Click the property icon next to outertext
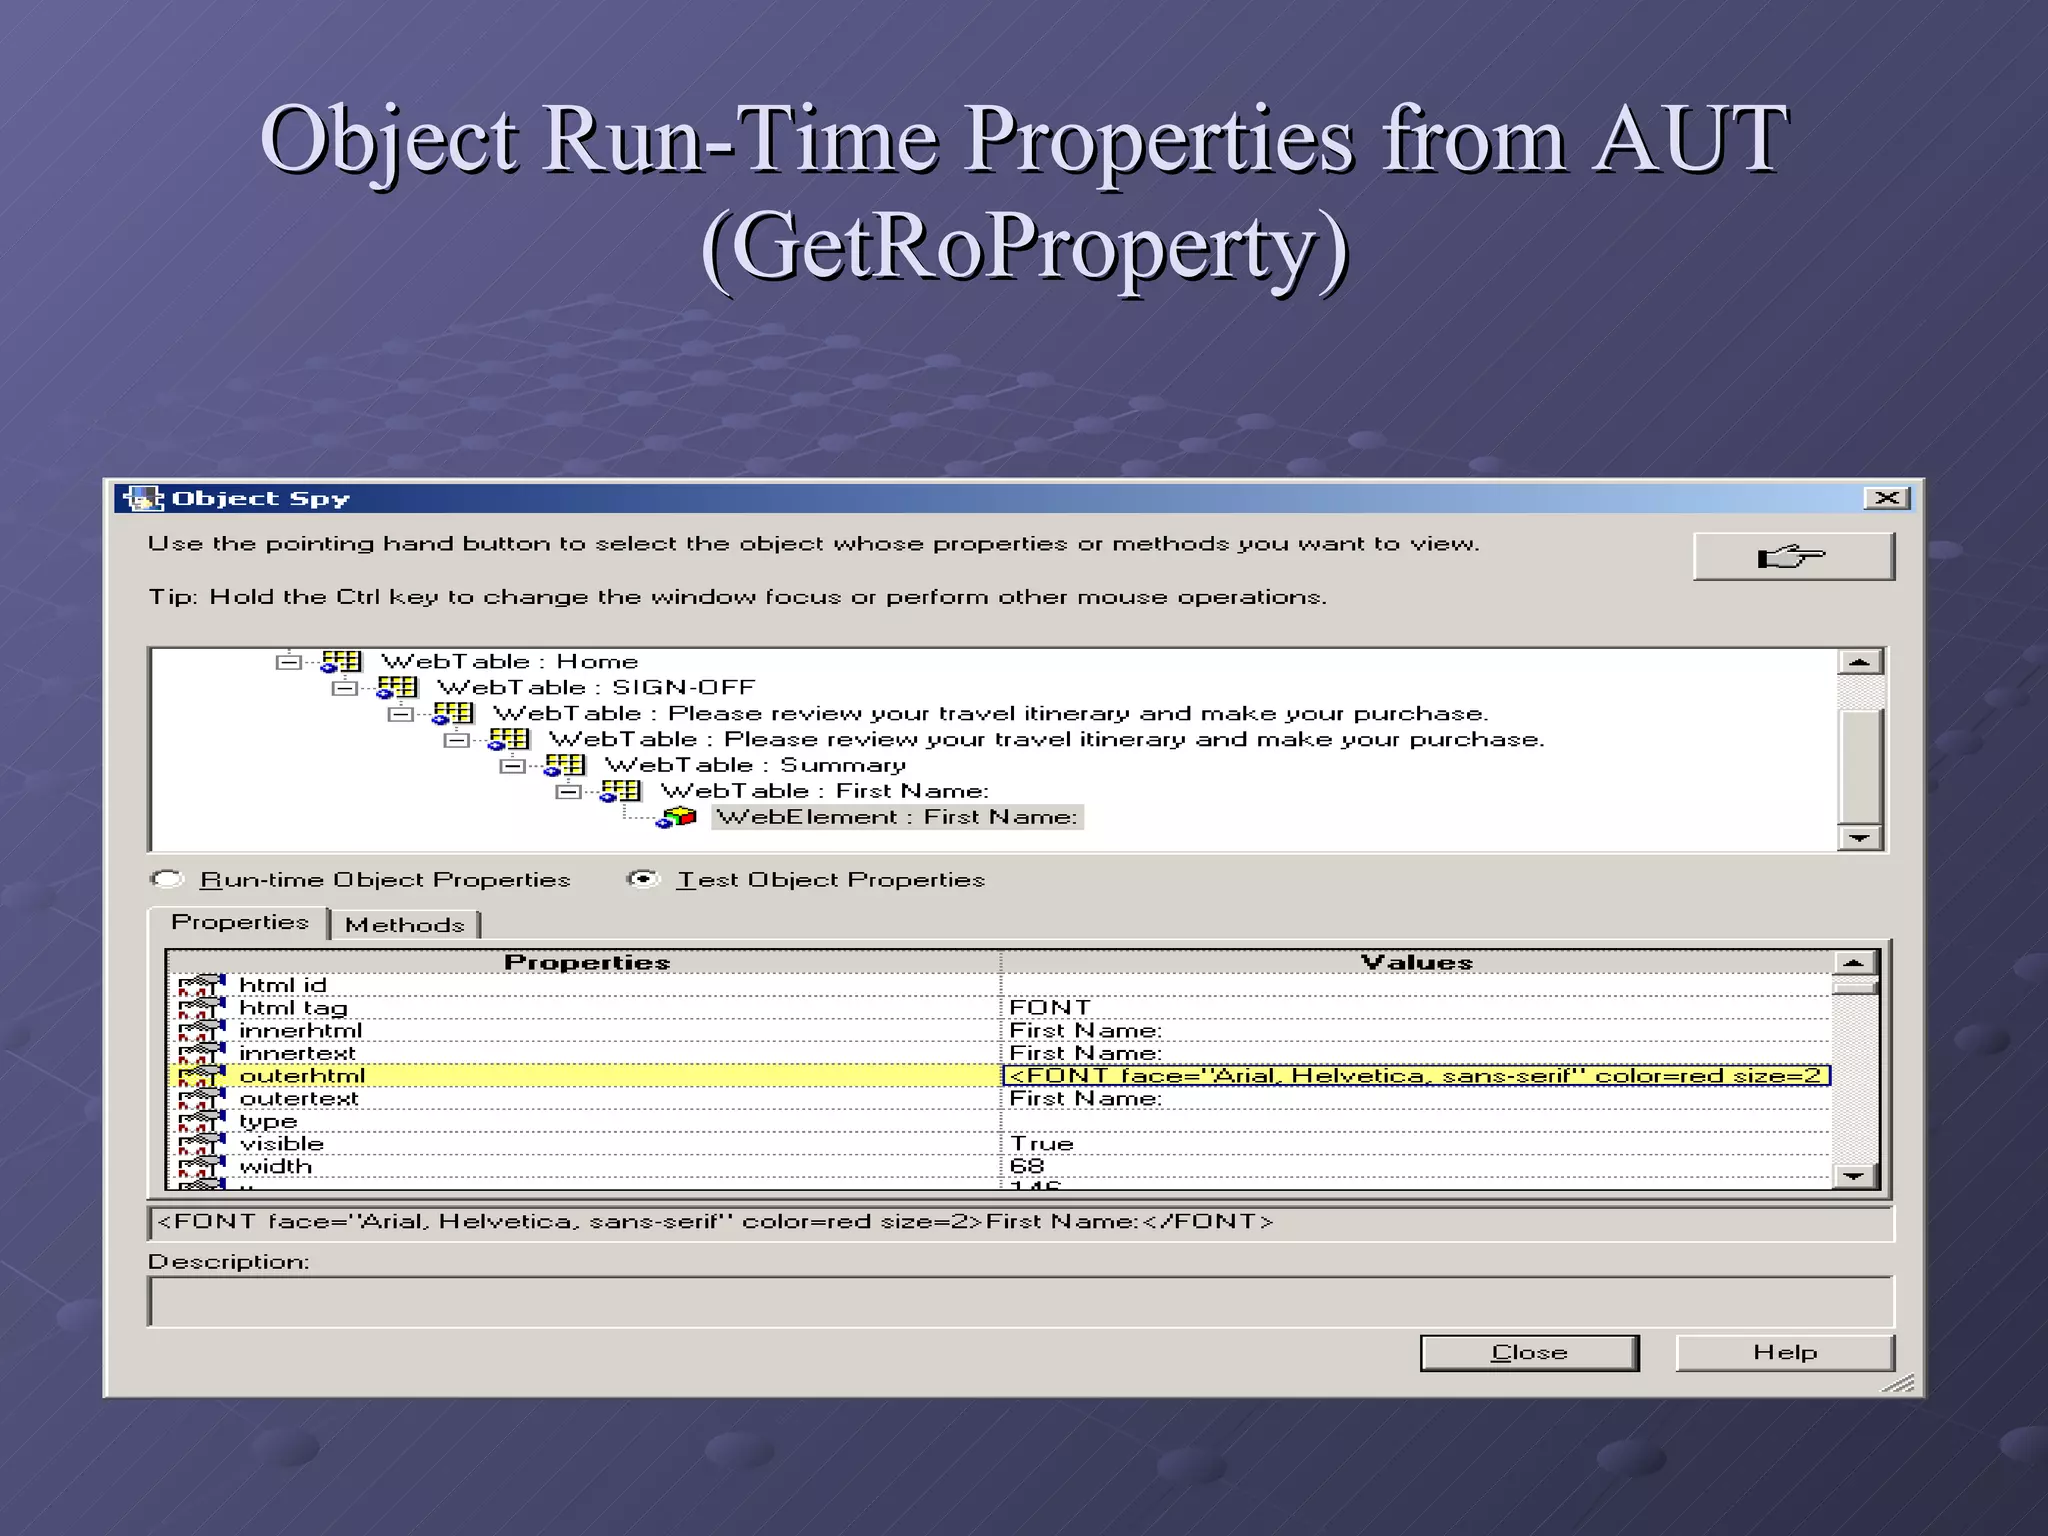The width and height of the screenshot is (2048, 1536). 202,1099
